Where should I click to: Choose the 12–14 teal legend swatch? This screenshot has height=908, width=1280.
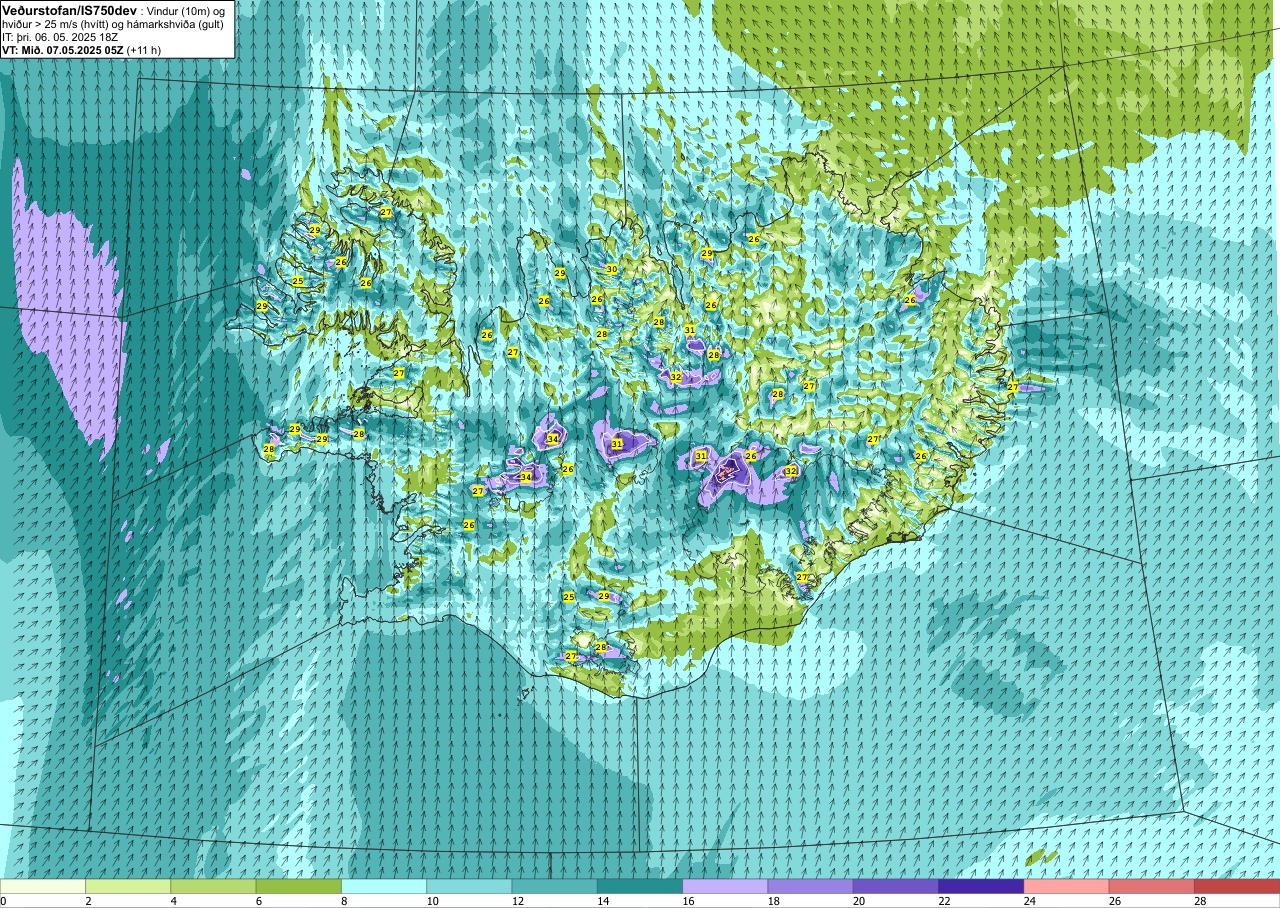tap(555, 886)
